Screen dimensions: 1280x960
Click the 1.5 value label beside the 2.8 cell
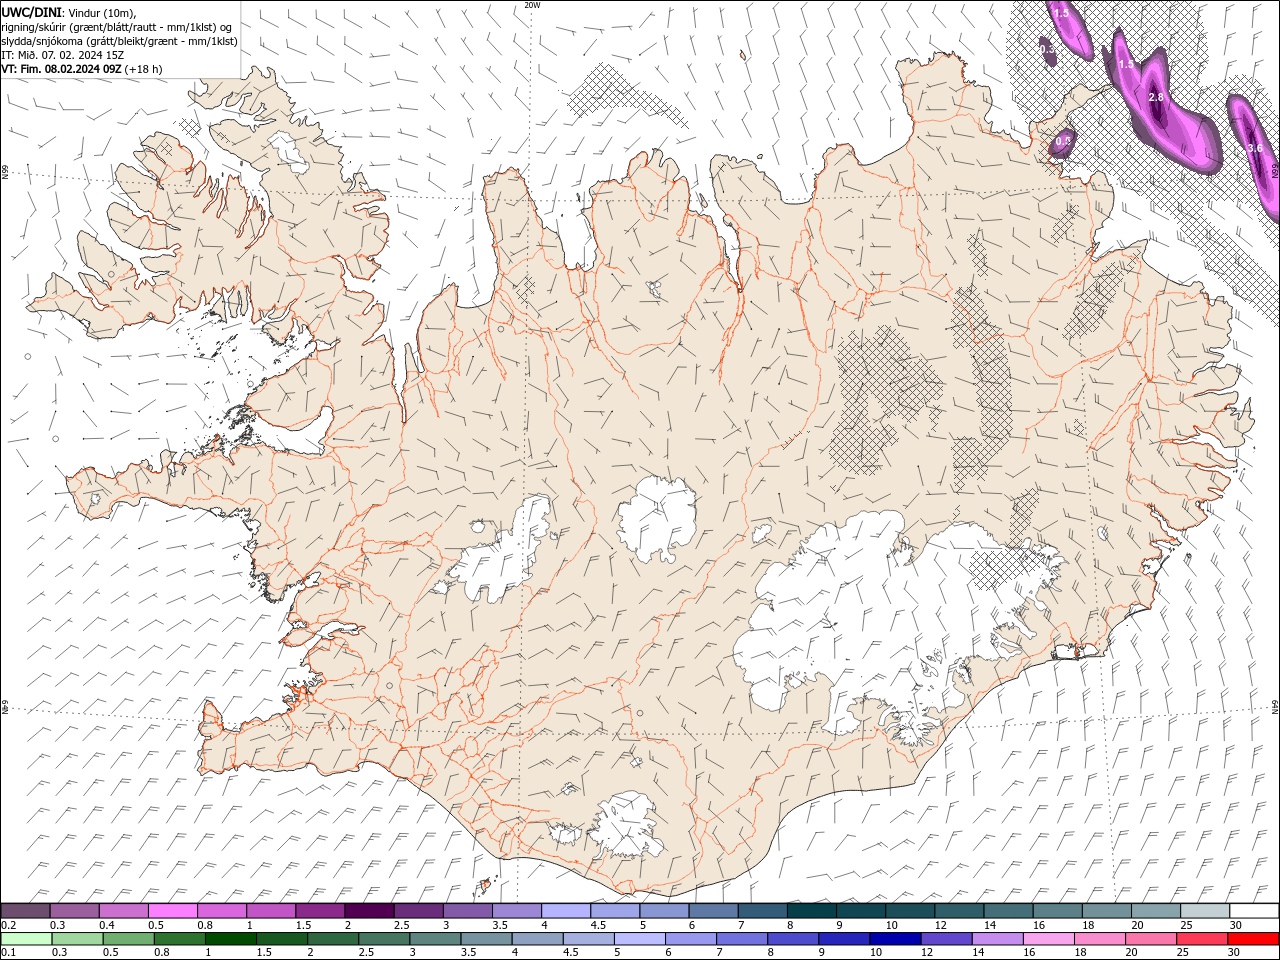tap(1126, 65)
